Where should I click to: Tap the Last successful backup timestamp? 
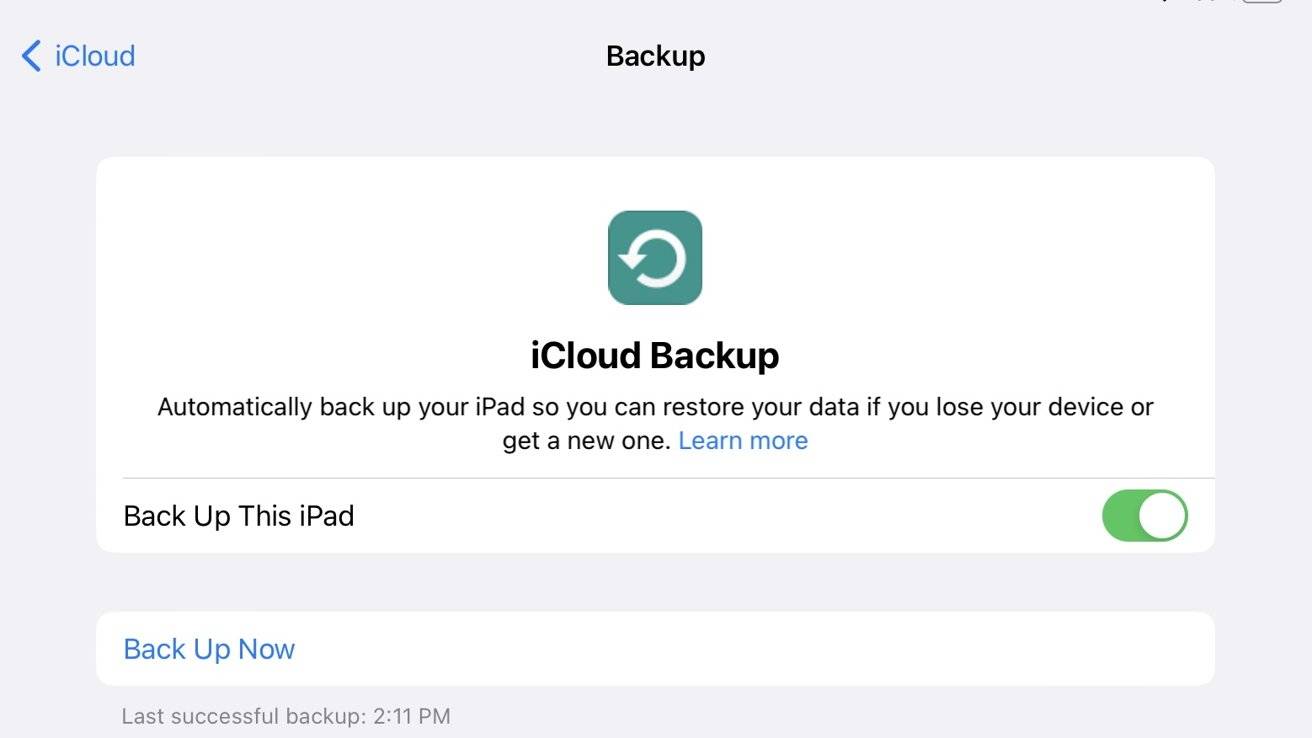click(x=285, y=716)
